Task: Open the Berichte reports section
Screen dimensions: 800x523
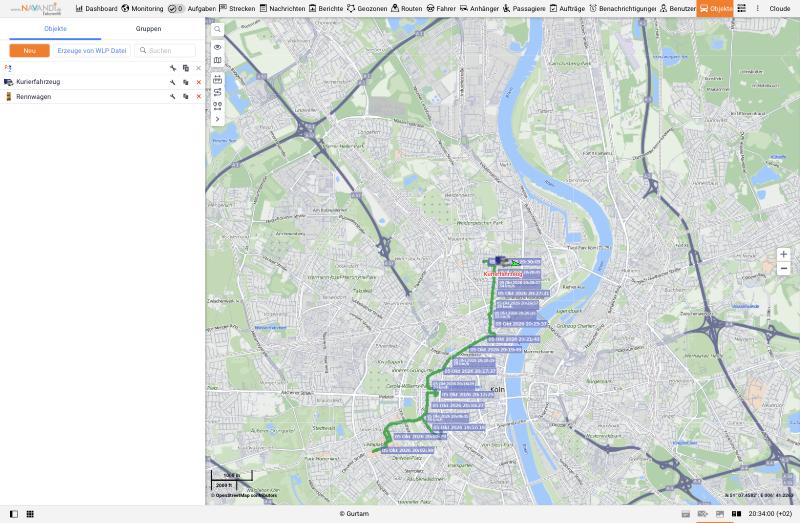Action: (326, 9)
